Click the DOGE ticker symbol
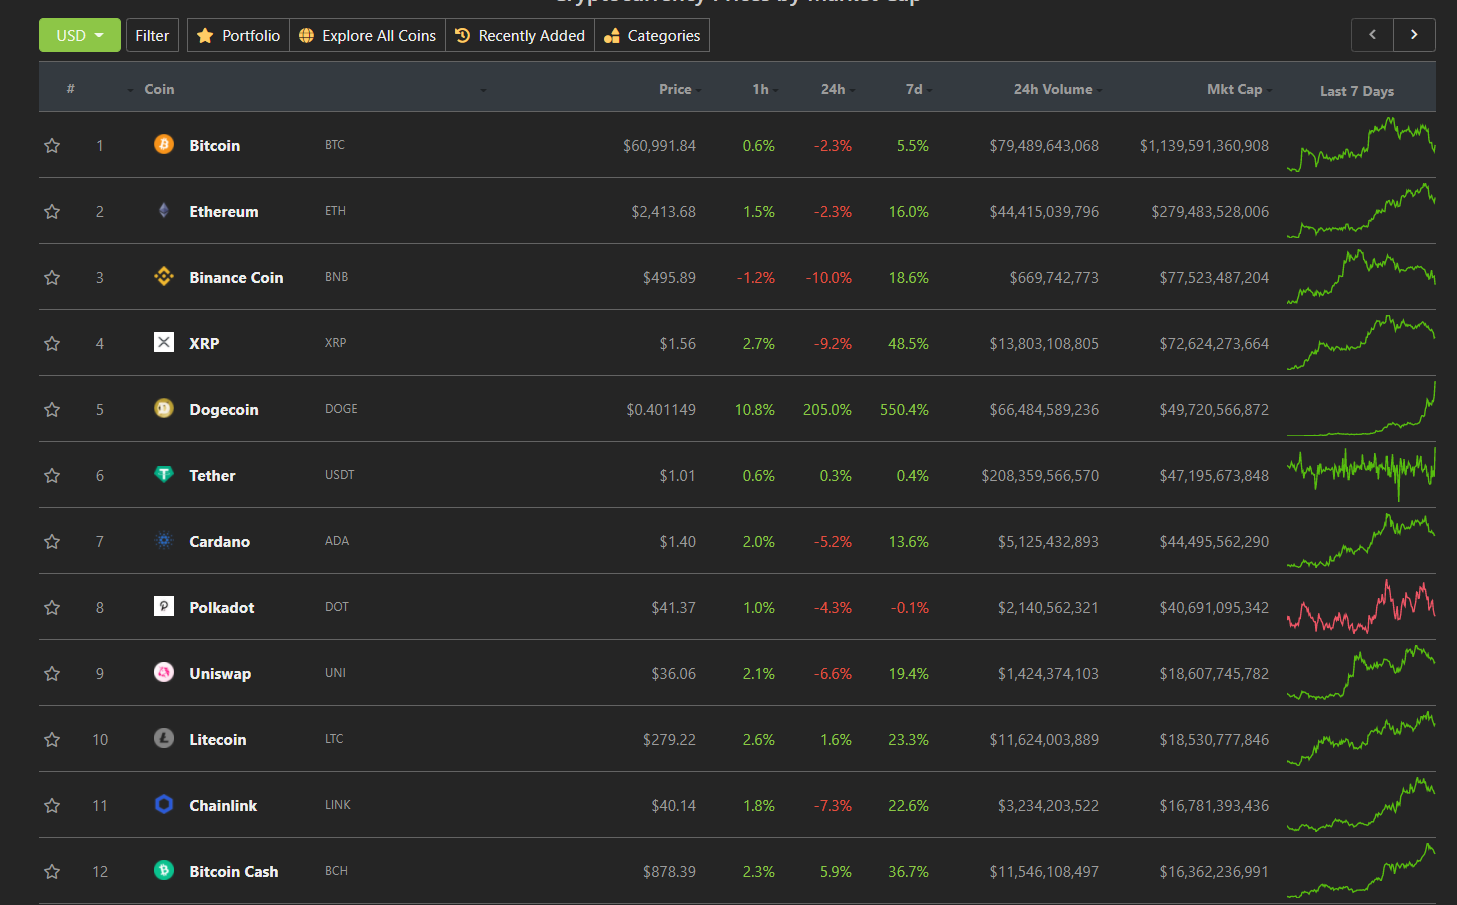Screen dimensions: 1457x905 [341, 409]
